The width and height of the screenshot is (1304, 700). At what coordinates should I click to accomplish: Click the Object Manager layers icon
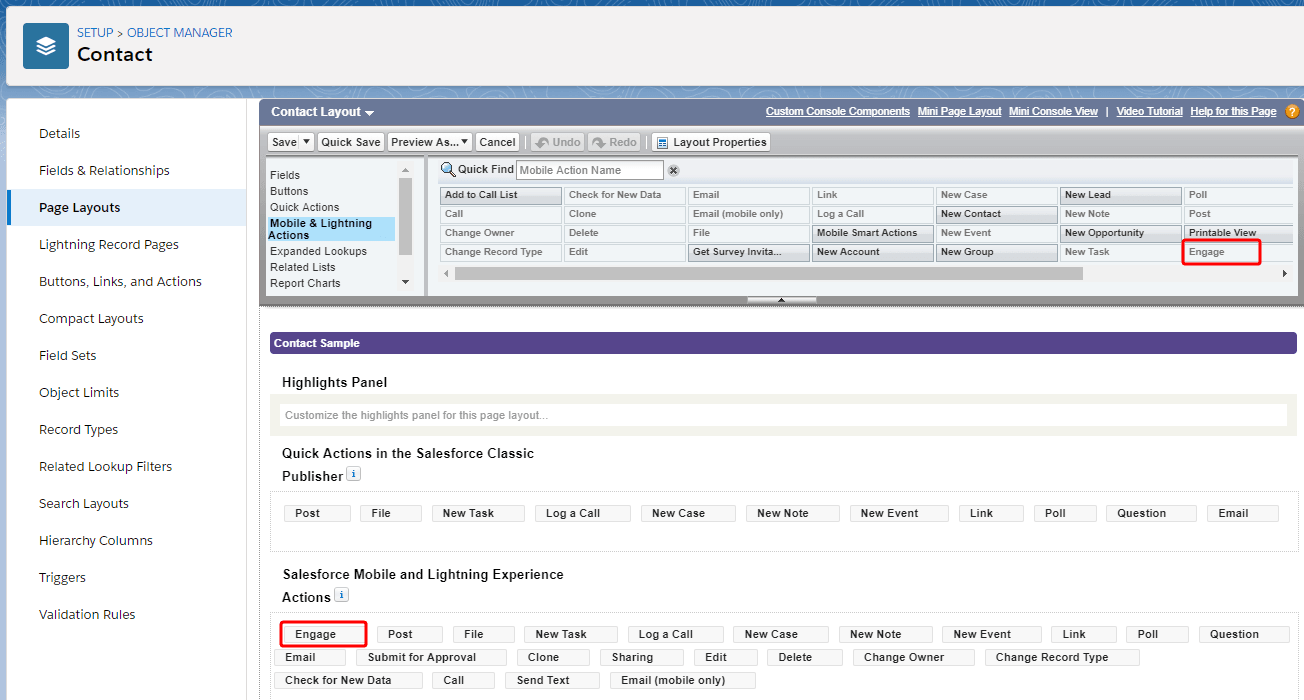pos(46,46)
